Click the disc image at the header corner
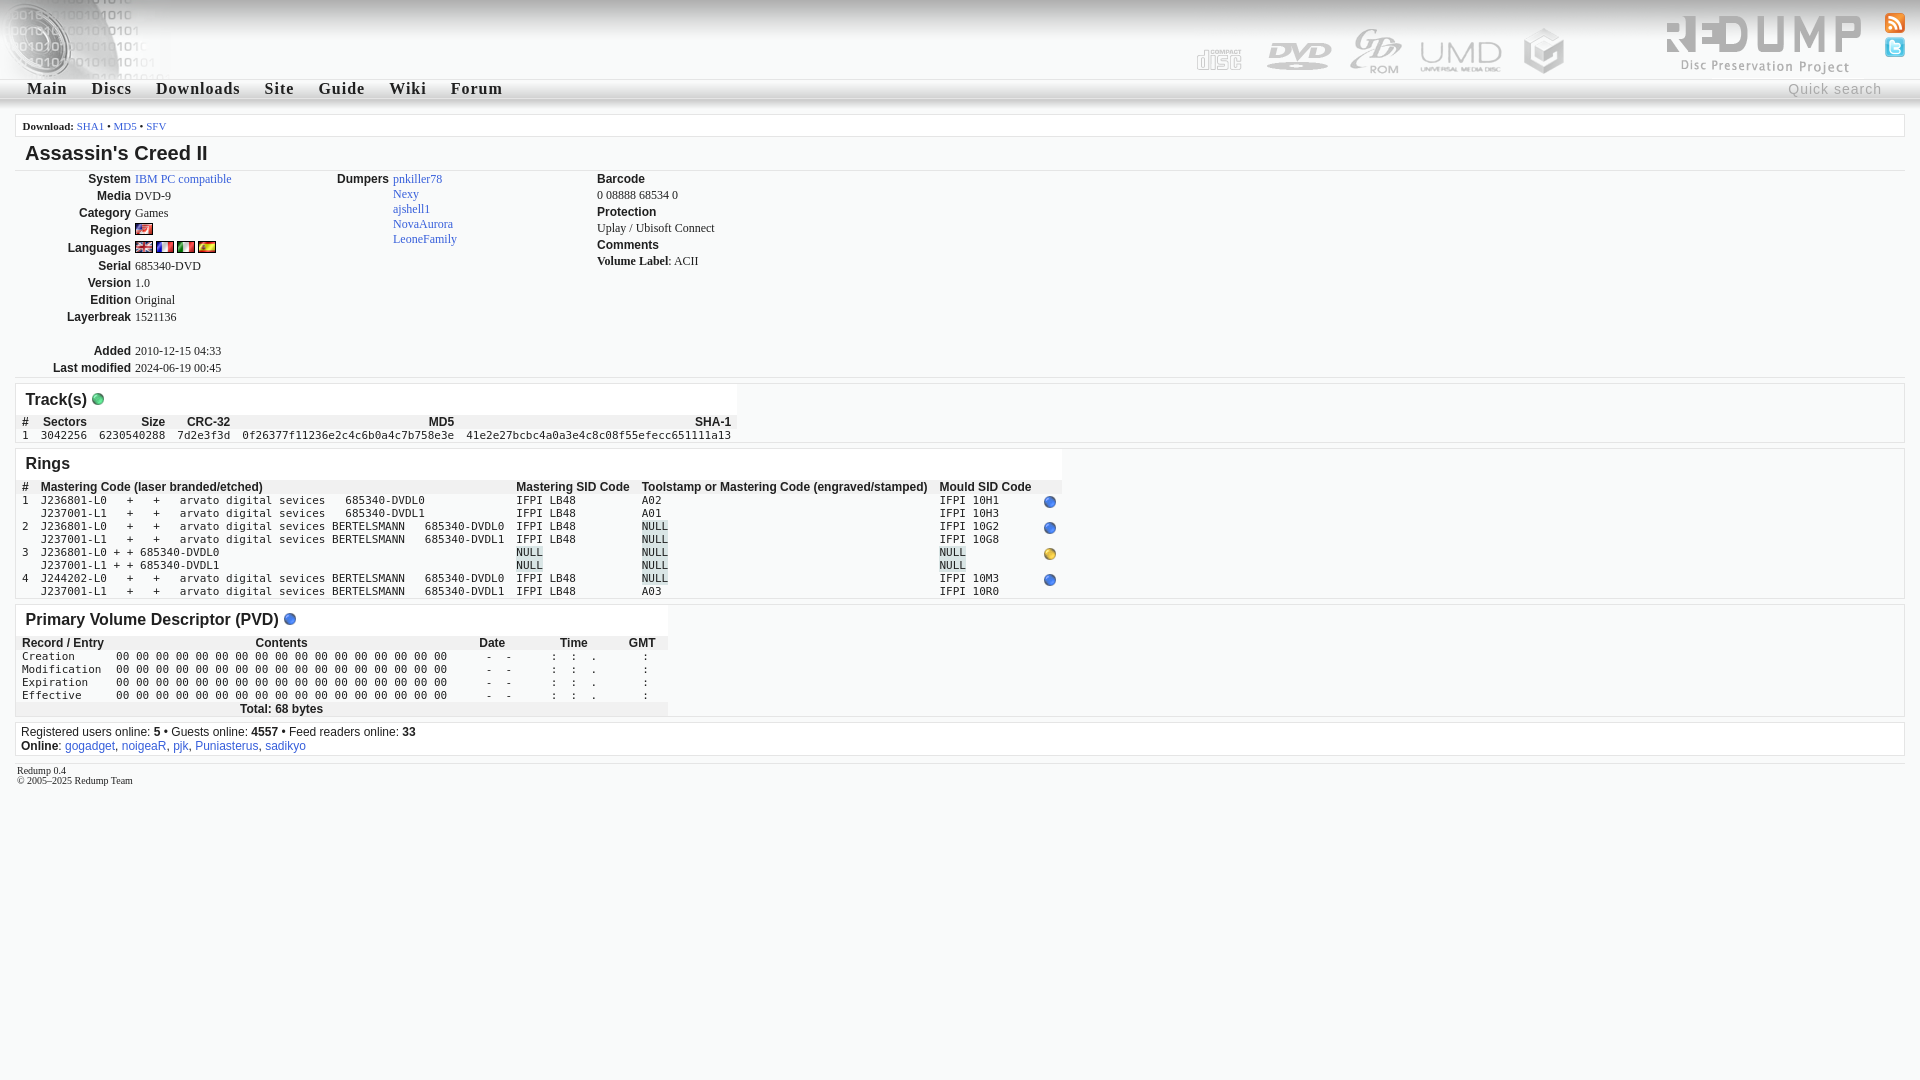The width and height of the screenshot is (1920, 1080). [85, 40]
